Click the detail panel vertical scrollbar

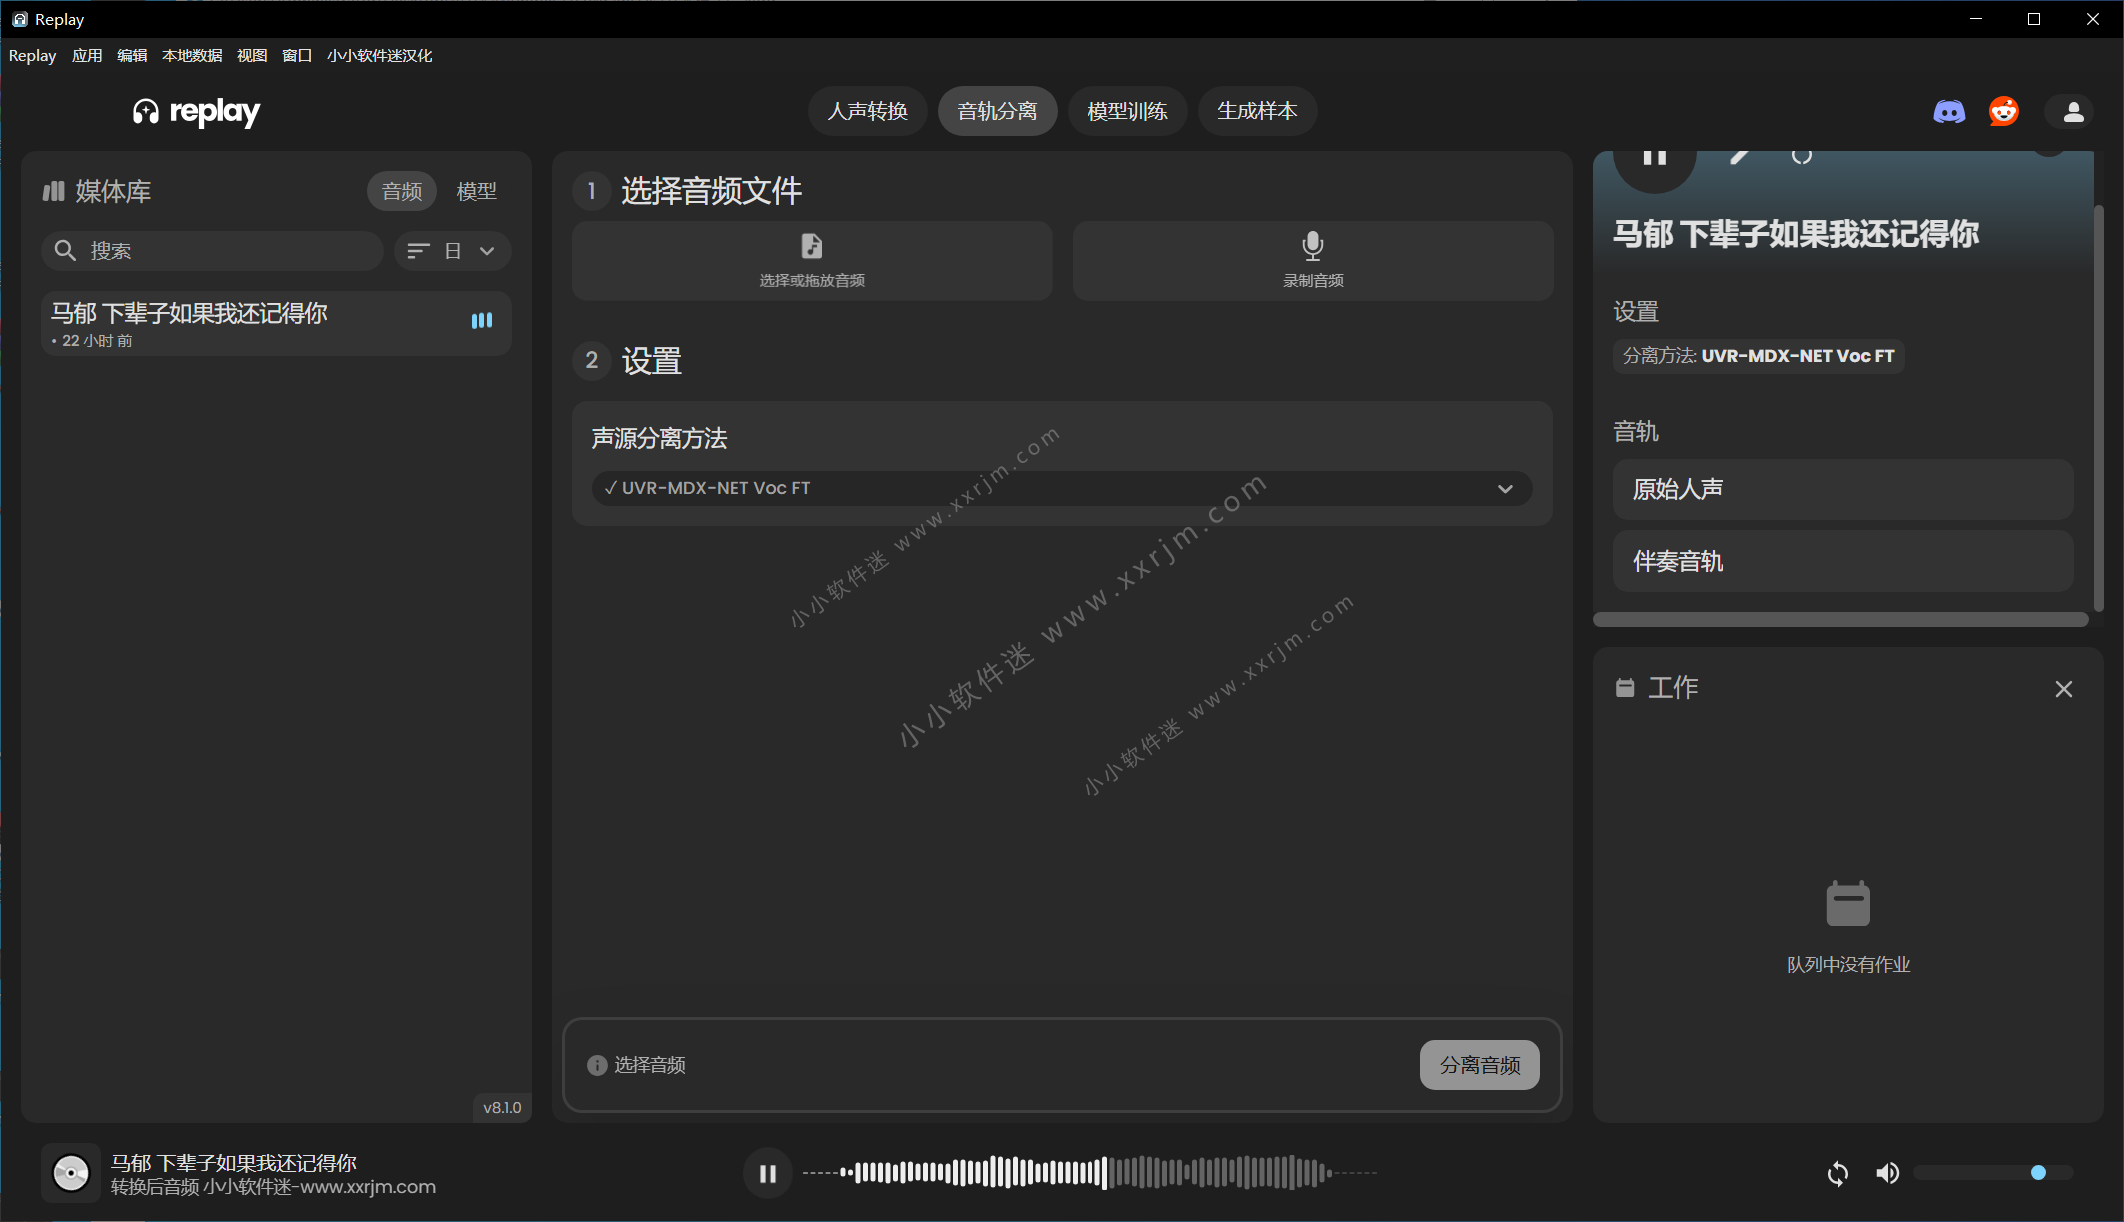tap(2099, 407)
